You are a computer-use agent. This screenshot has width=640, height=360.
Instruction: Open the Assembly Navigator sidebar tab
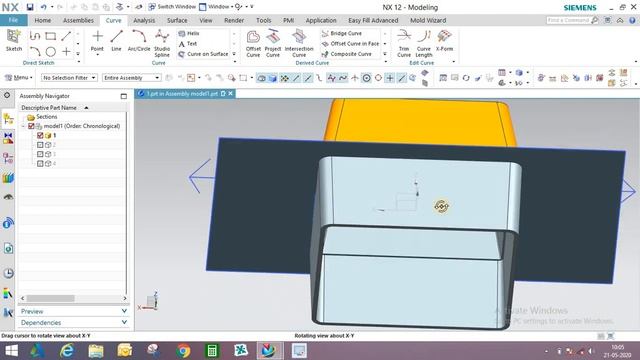(x=8, y=119)
